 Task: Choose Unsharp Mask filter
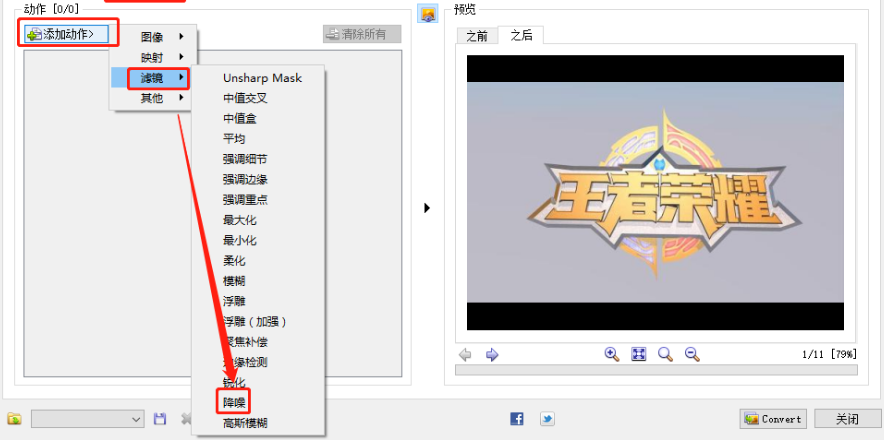(263, 78)
